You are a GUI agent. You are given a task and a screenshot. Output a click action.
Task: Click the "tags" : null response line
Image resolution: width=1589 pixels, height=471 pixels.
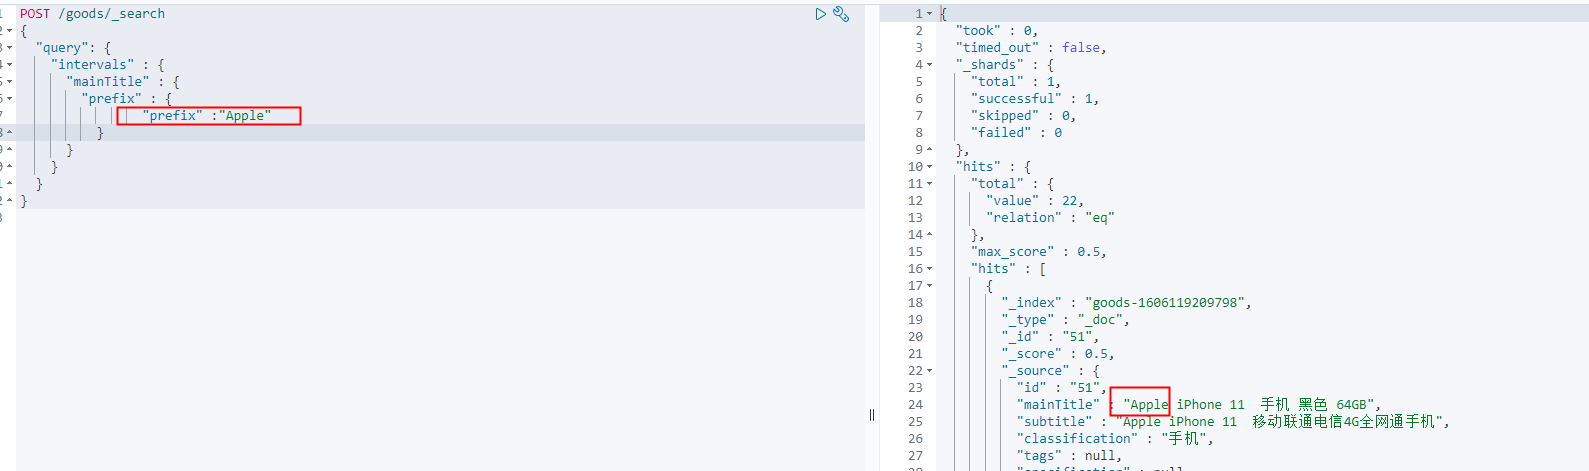(1069, 456)
